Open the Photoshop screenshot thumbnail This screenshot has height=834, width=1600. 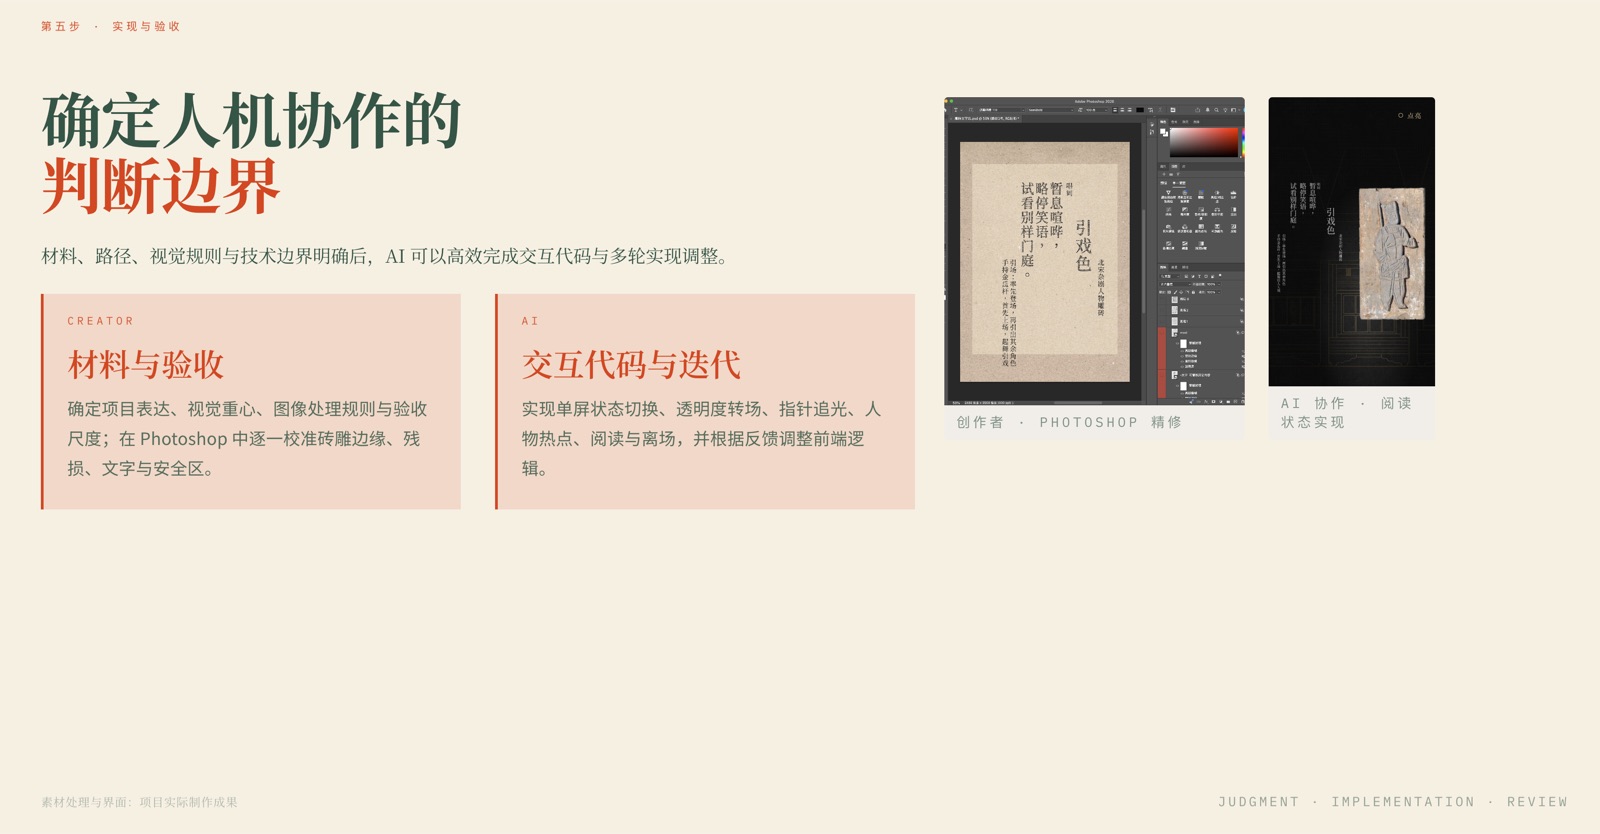(1095, 251)
